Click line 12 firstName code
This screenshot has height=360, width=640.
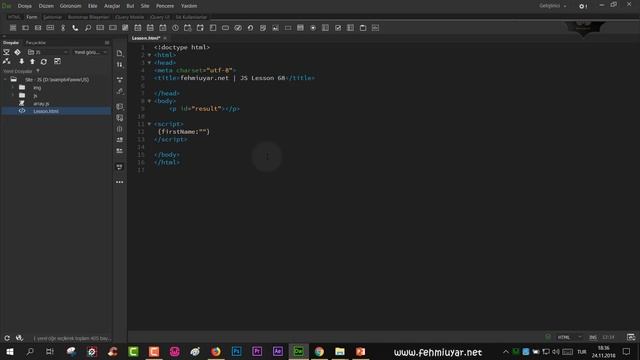184,131
